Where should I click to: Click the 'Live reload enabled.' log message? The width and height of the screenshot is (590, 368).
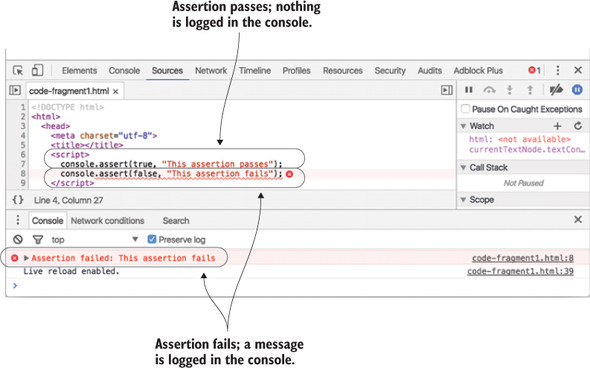[x=71, y=271]
